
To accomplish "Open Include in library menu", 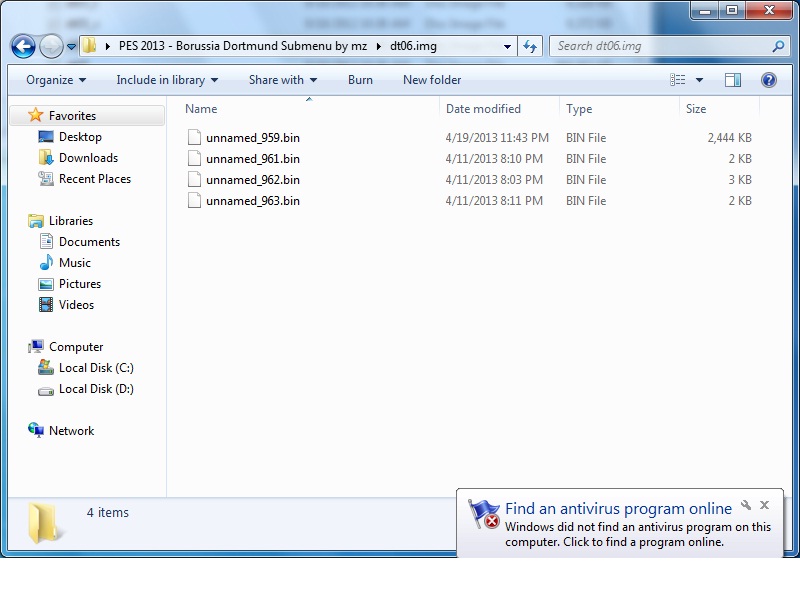I will 167,80.
